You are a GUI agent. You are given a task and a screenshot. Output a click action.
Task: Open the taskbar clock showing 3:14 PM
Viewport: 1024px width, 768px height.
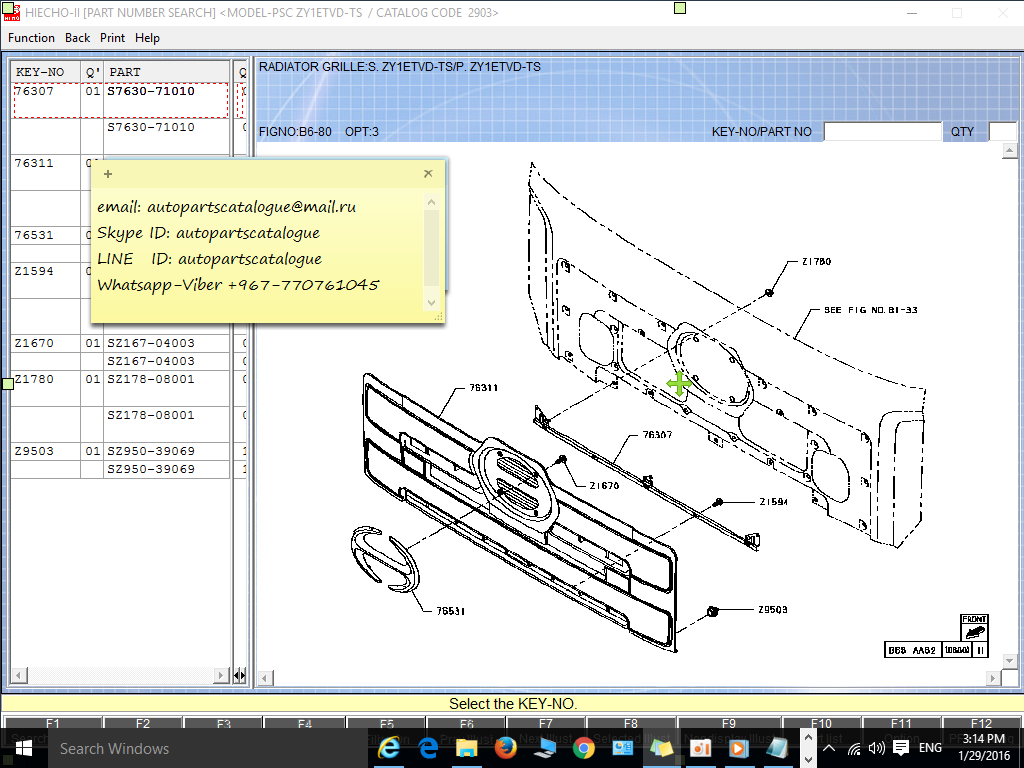pyautogui.click(x=984, y=748)
